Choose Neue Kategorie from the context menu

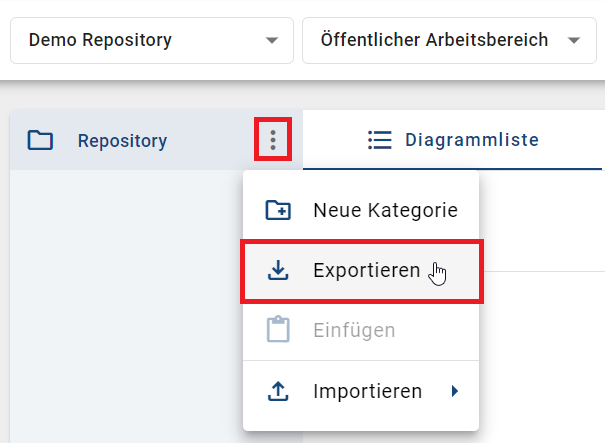click(384, 210)
